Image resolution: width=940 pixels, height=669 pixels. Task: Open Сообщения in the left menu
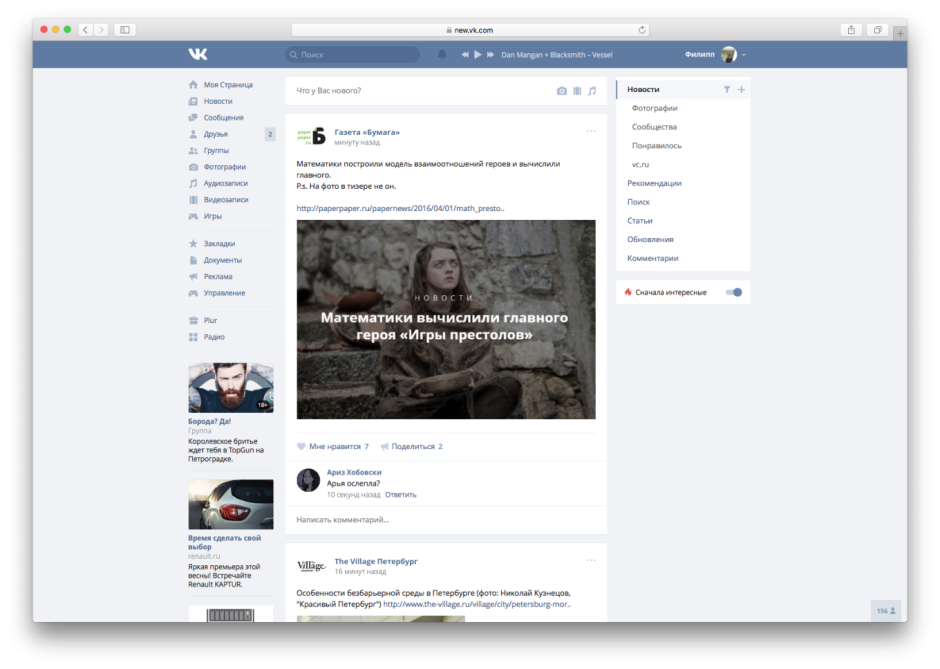(x=223, y=118)
